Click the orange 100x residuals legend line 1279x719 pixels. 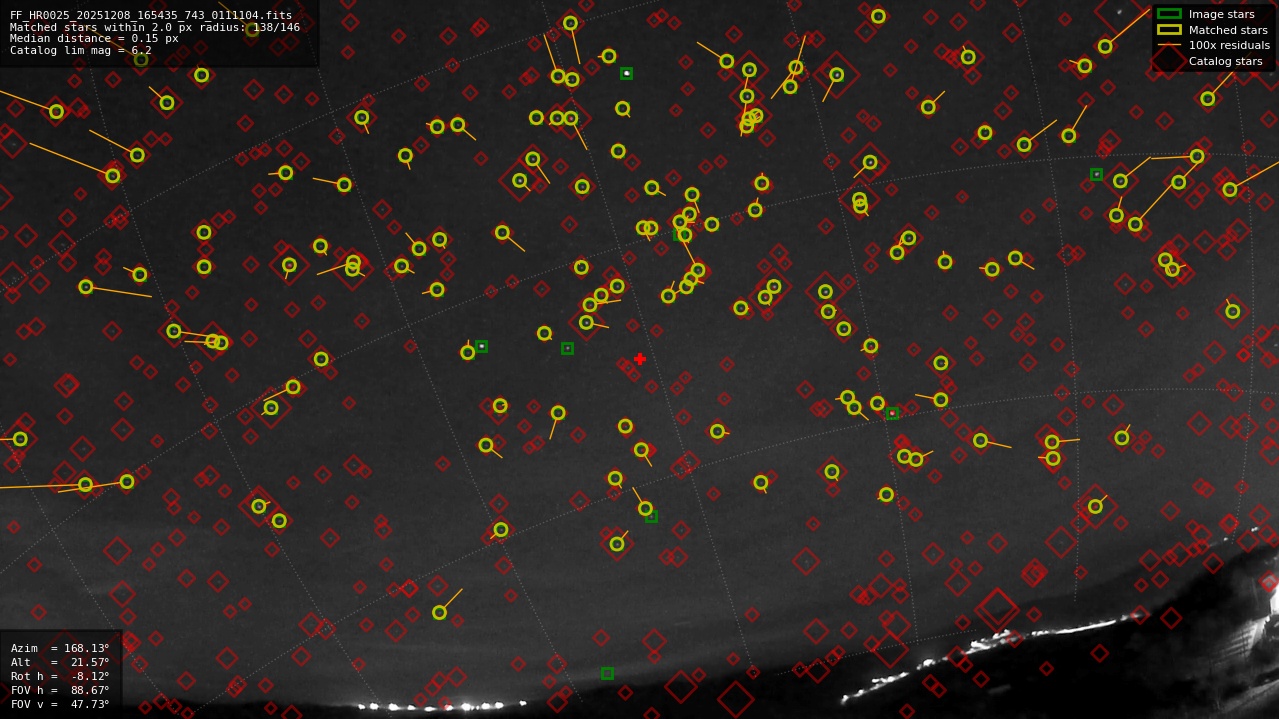coord(1169,45)
